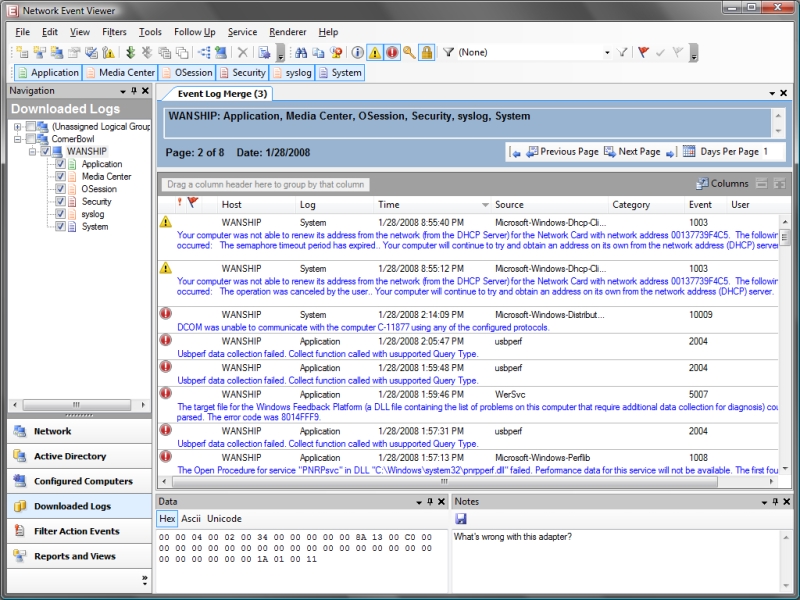Open the filter dropdown showing (None)
Screen dimensions: 800x600
click(x=606, y=52)
